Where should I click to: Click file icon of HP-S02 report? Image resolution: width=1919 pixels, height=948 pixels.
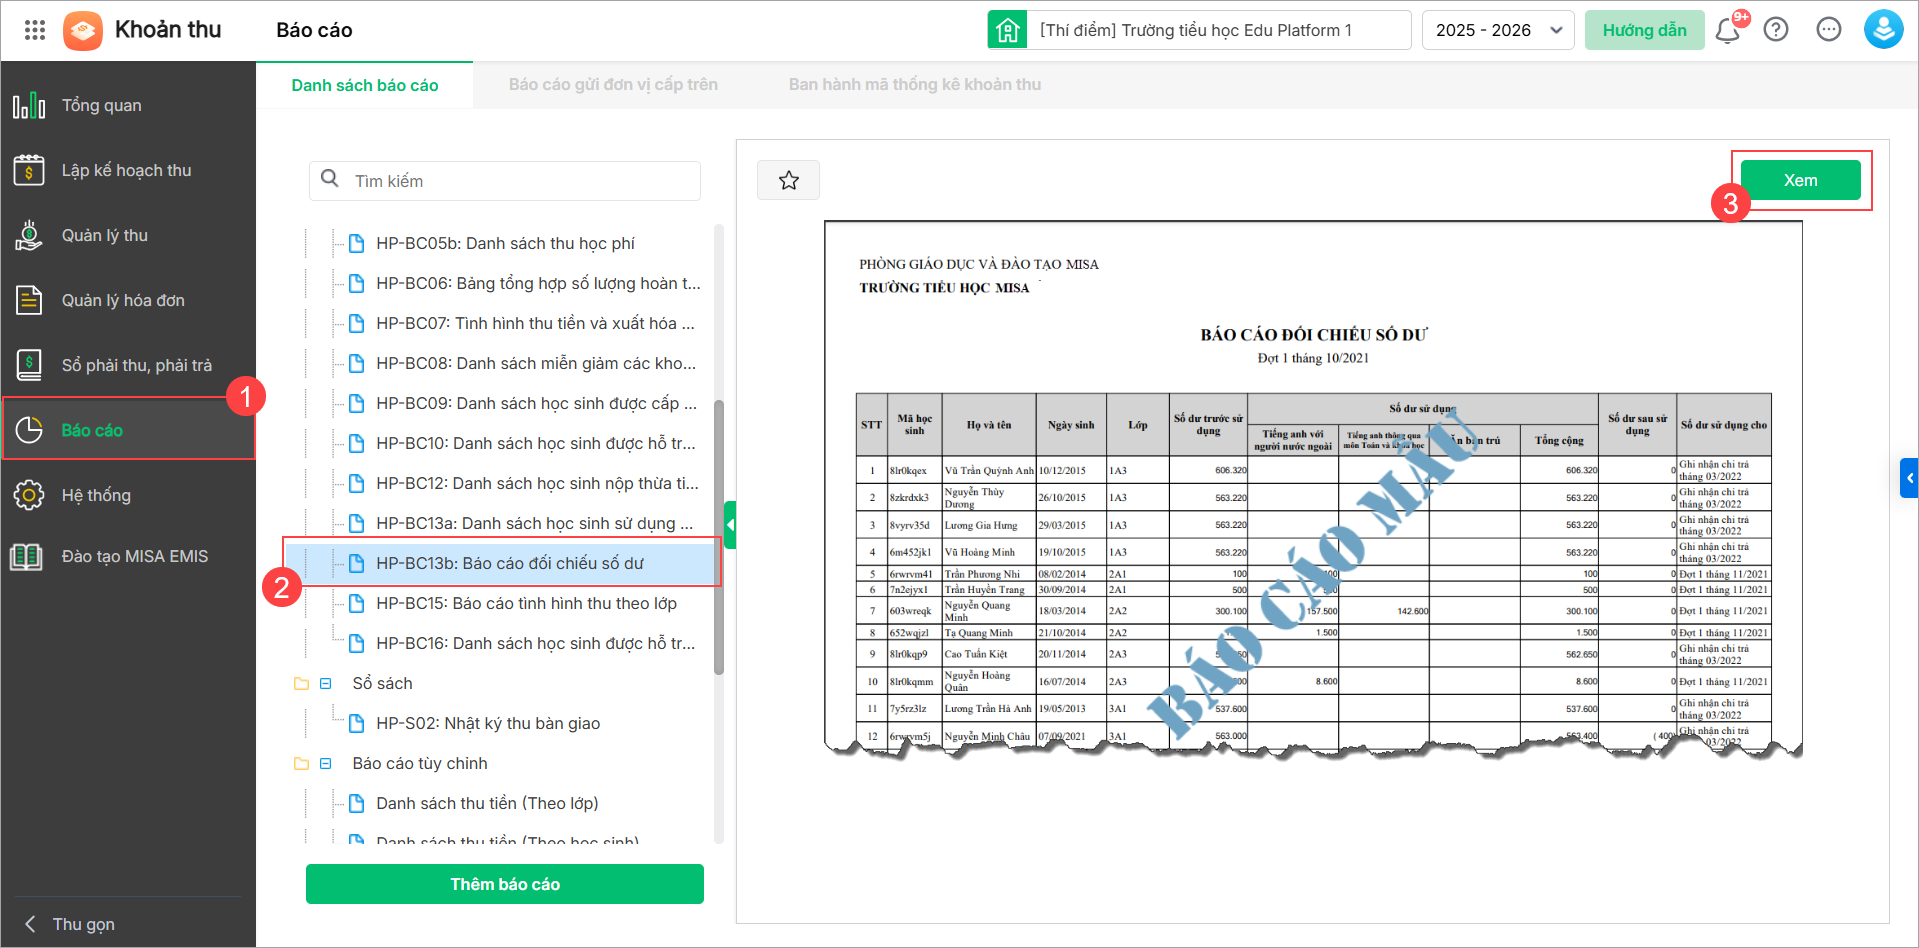tap(356, 723)
